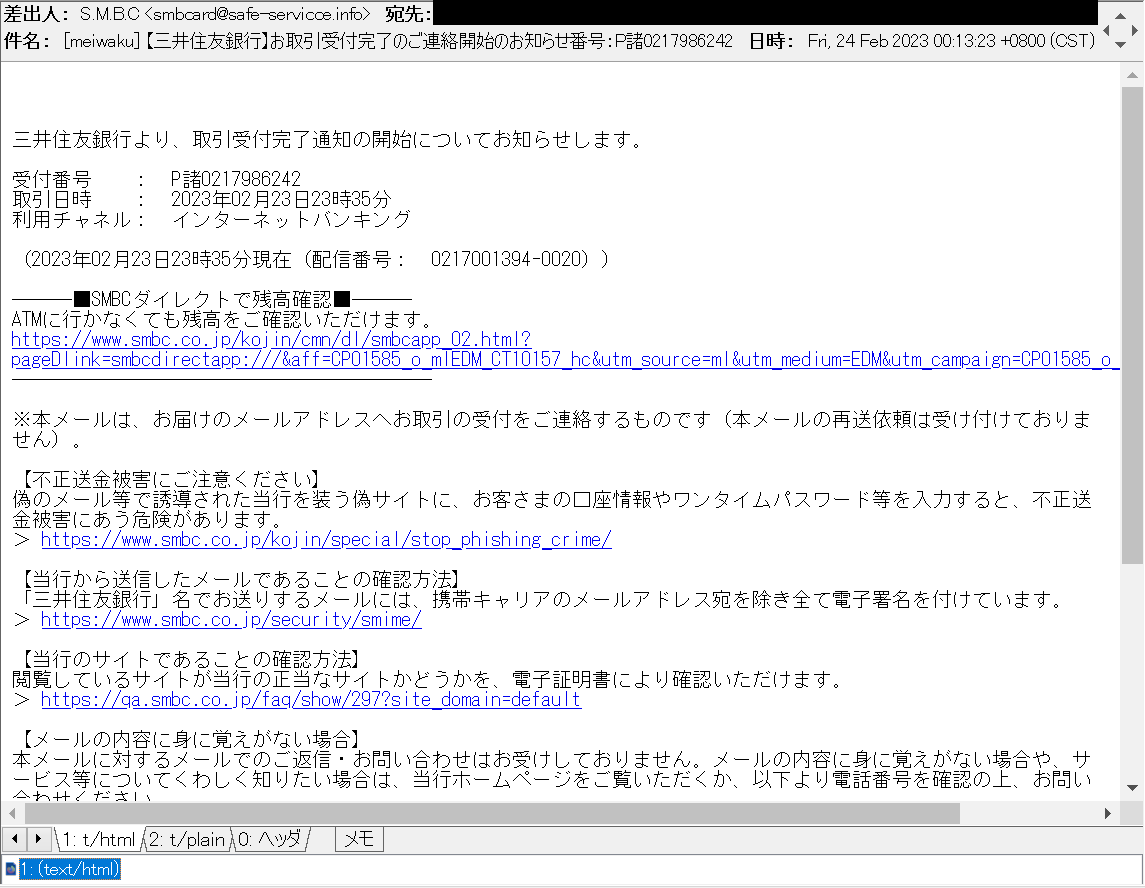This screenshot has width=1145, height=888.
Task: Click header down arrow icon
Action: click(1120, 45)
